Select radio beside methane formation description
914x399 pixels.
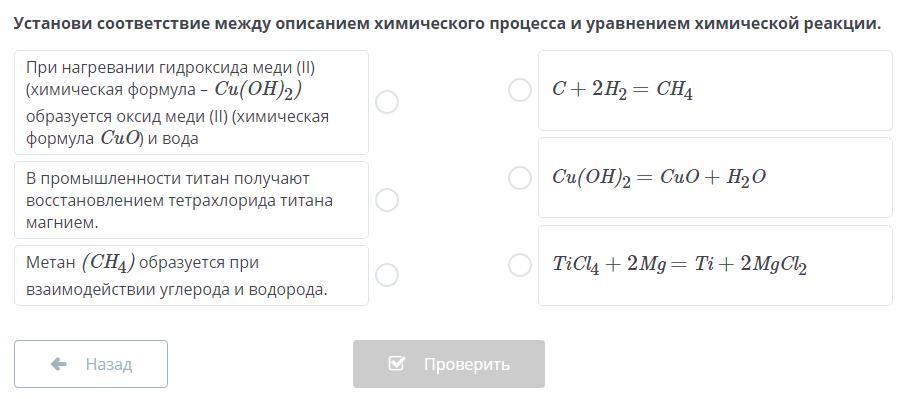tap(387, 275)
